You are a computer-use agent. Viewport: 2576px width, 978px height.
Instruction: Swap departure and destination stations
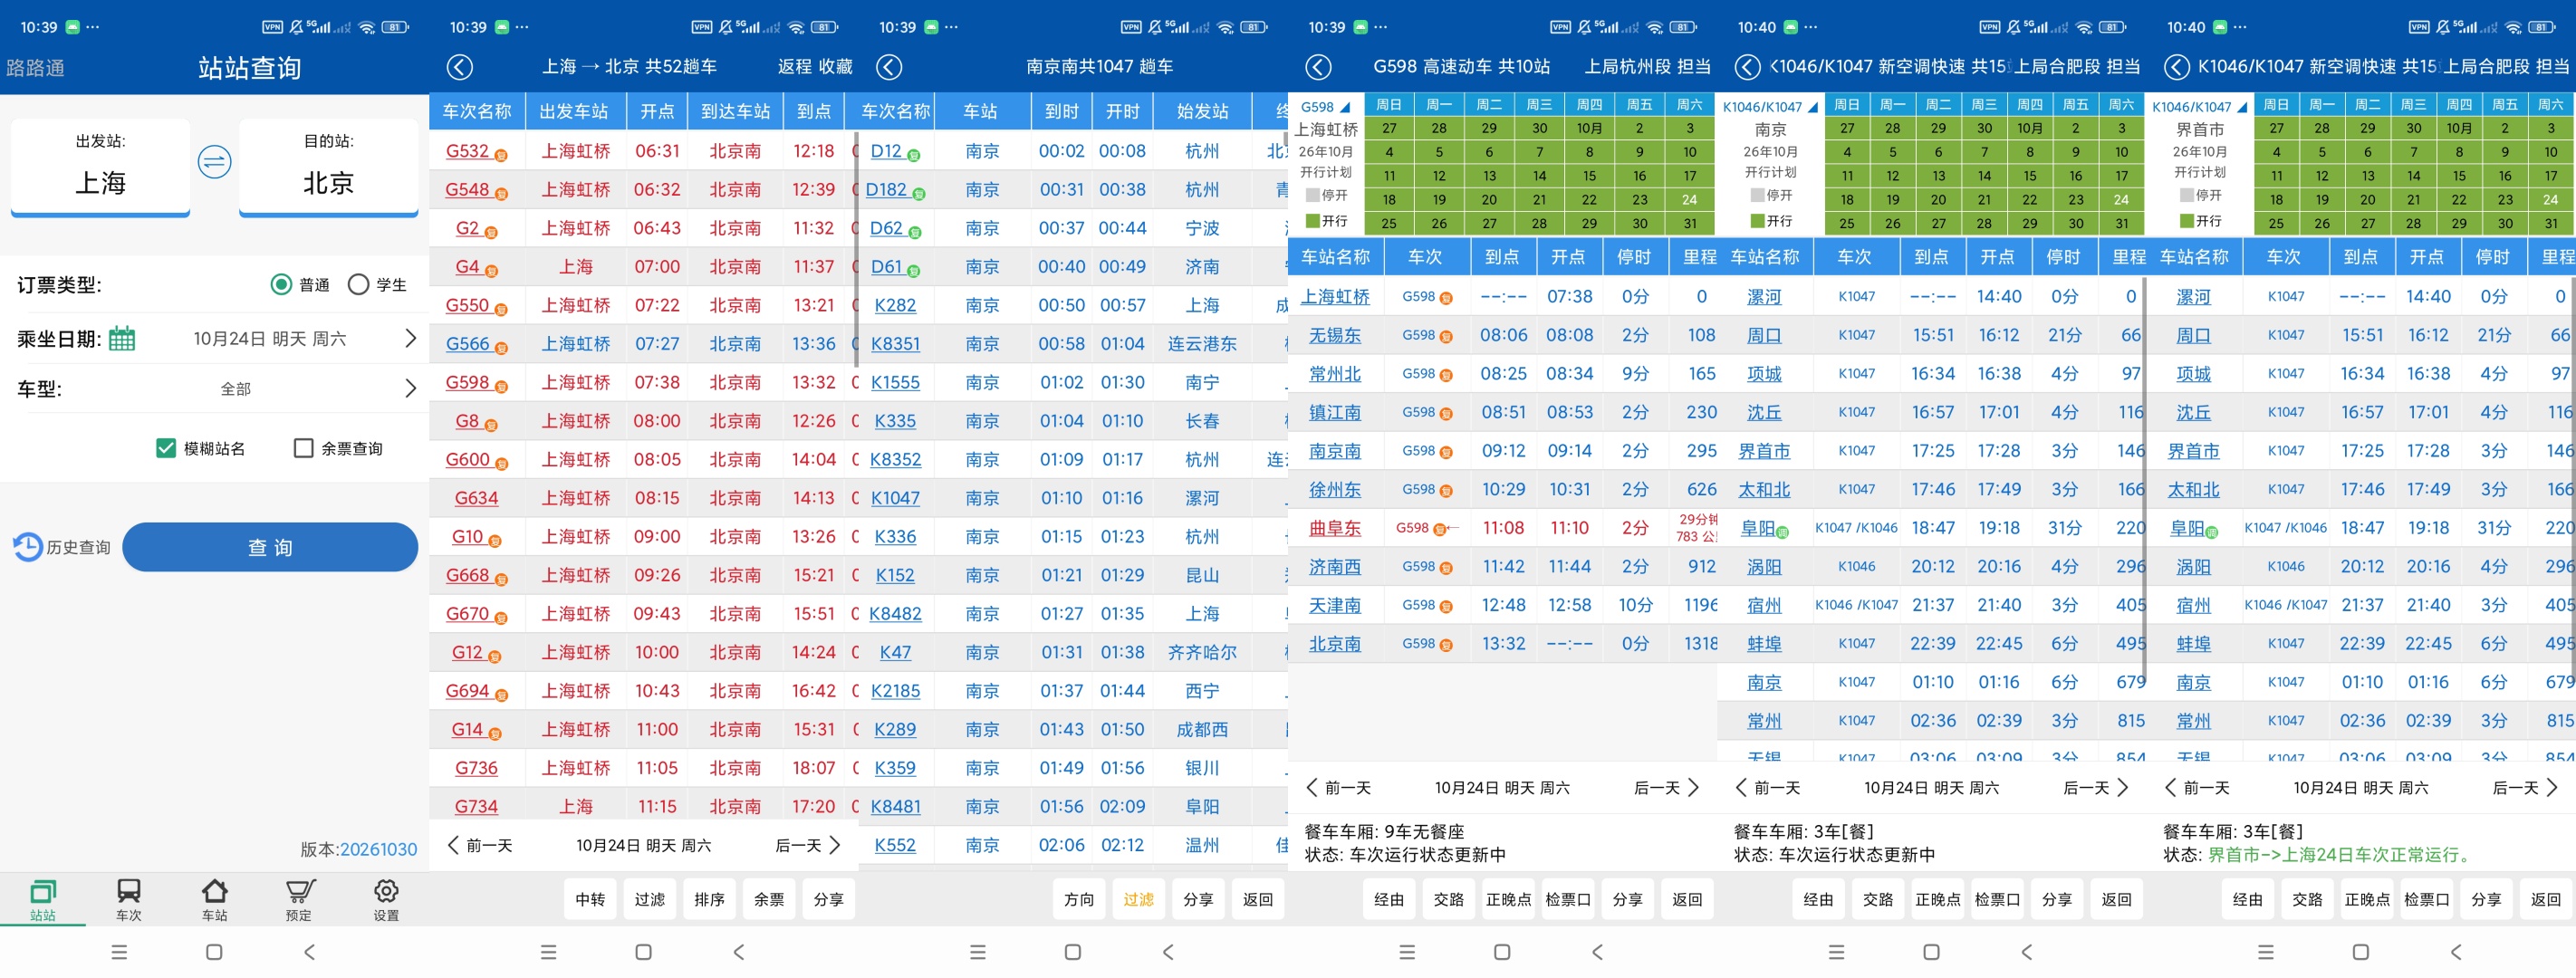[x=214, y=162]
